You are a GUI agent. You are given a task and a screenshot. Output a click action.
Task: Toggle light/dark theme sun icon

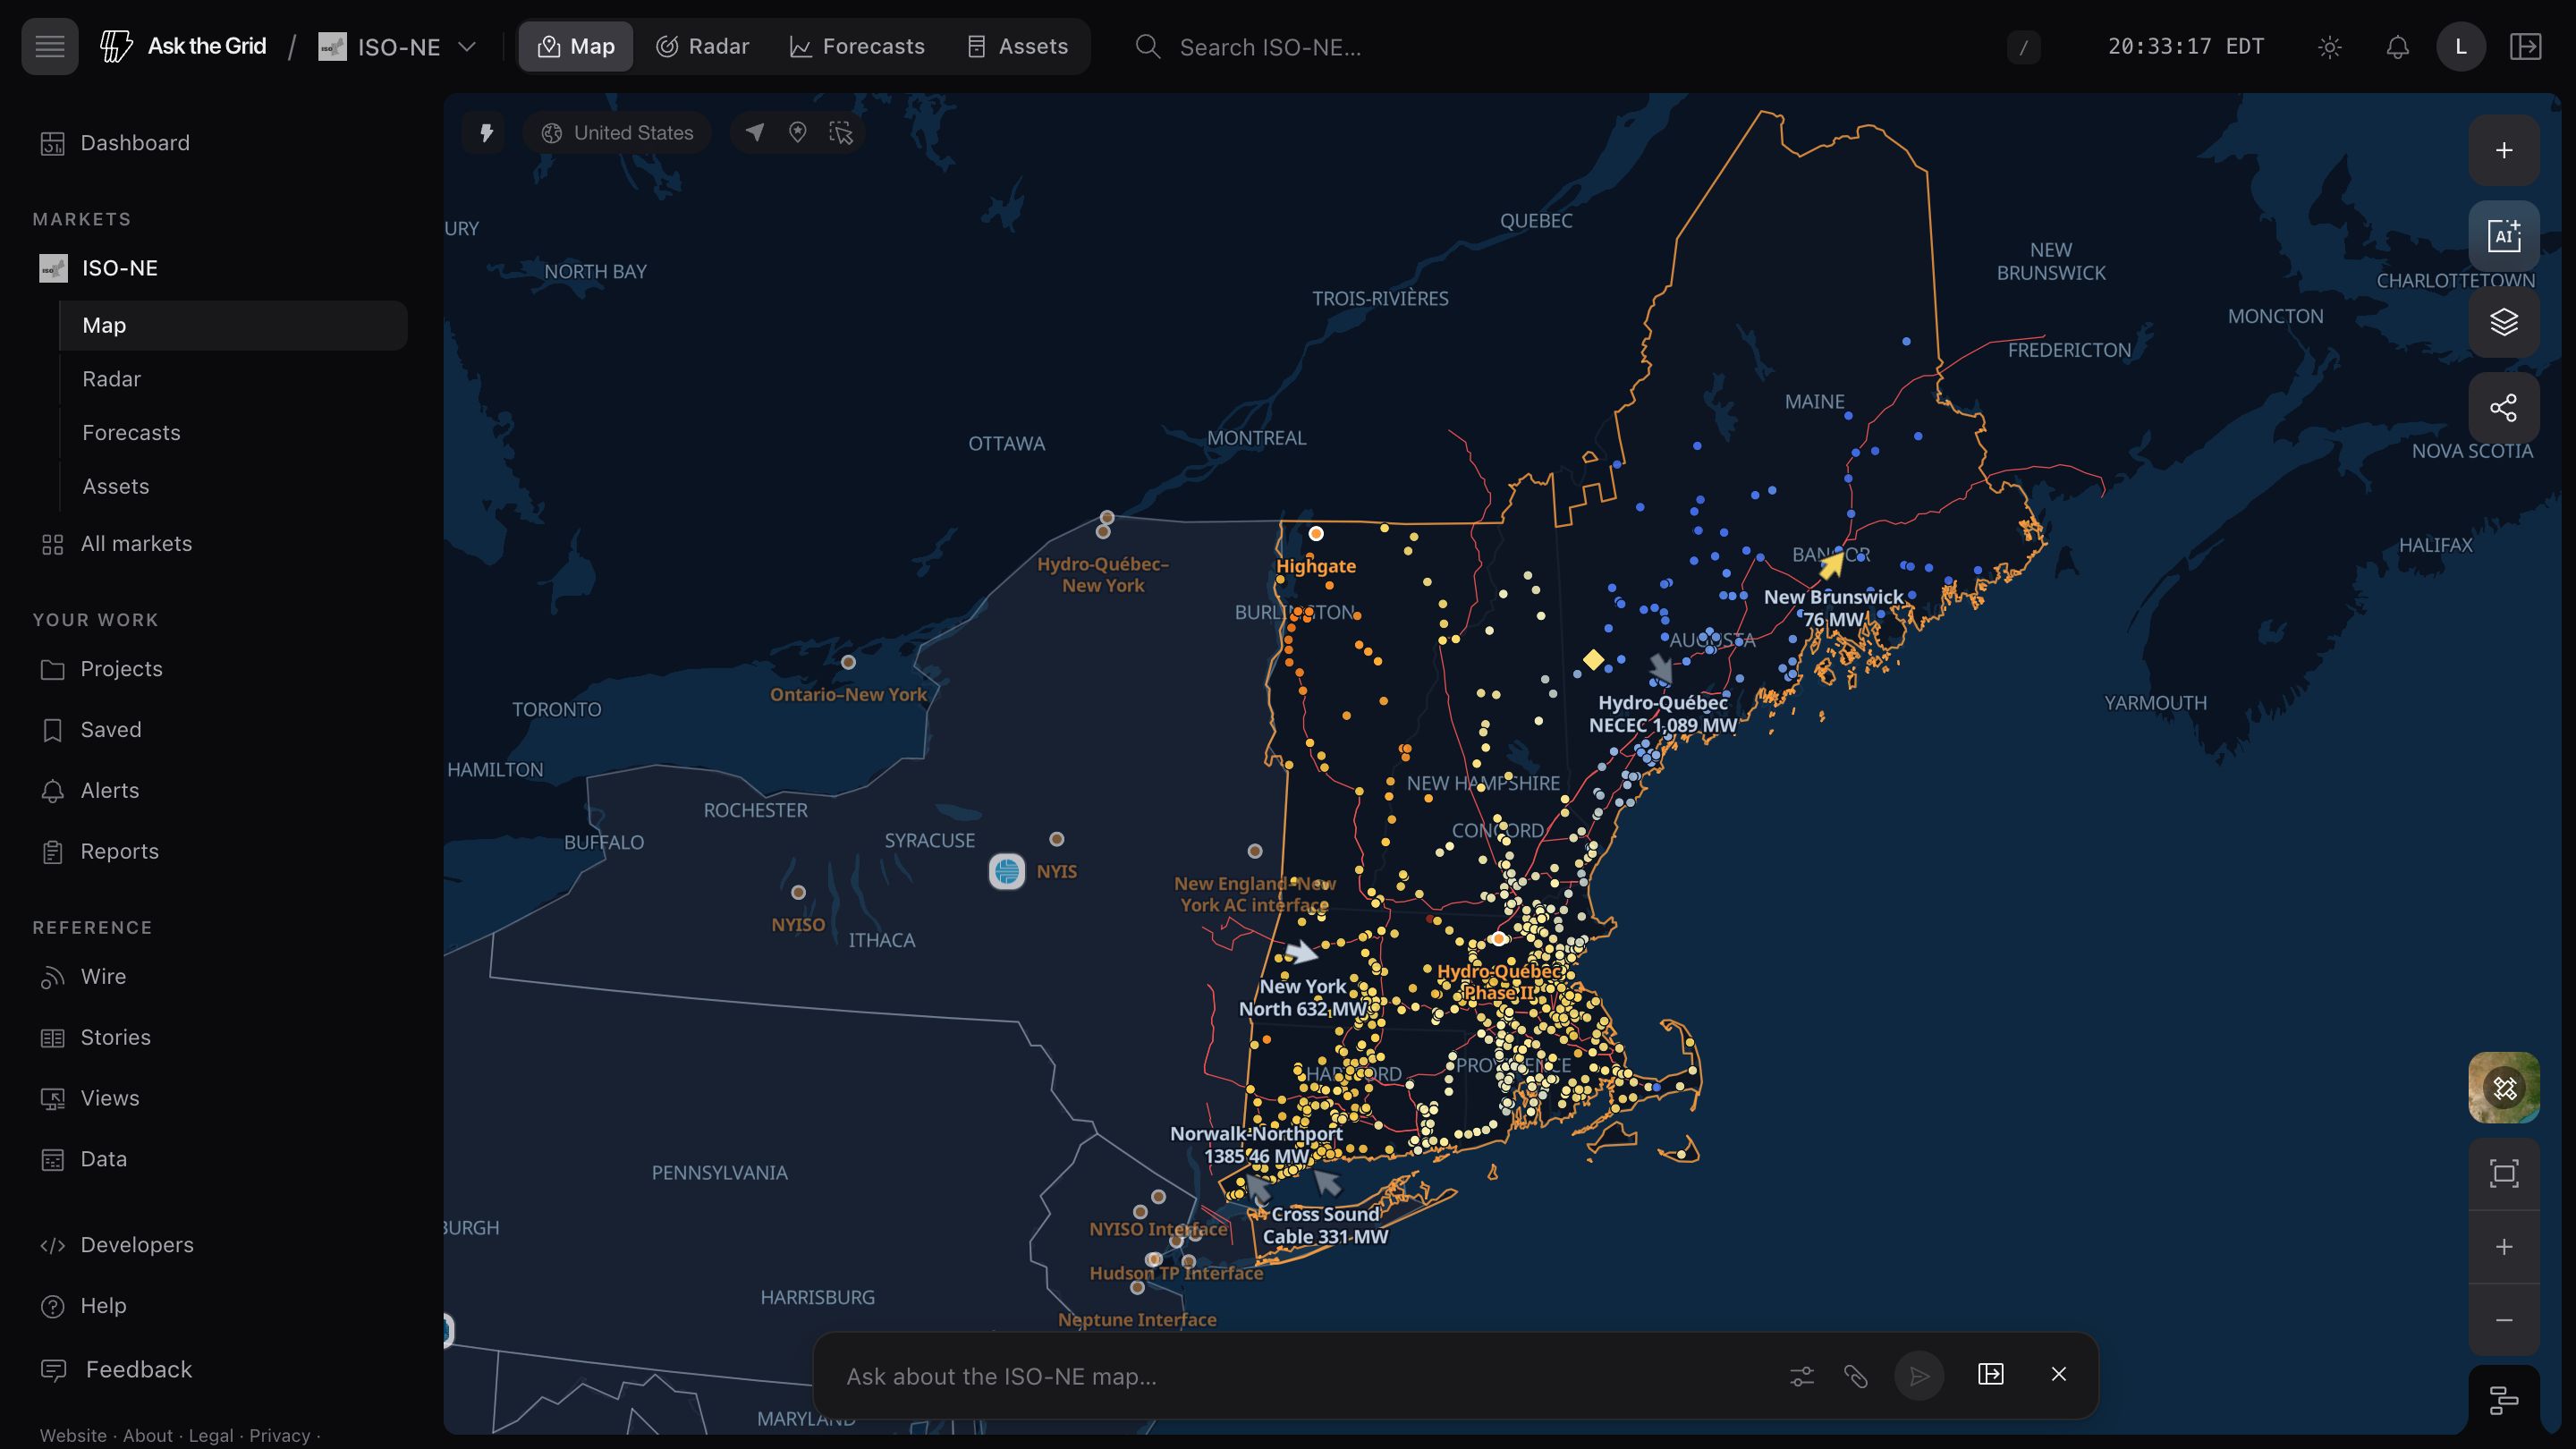(2329, 47)
